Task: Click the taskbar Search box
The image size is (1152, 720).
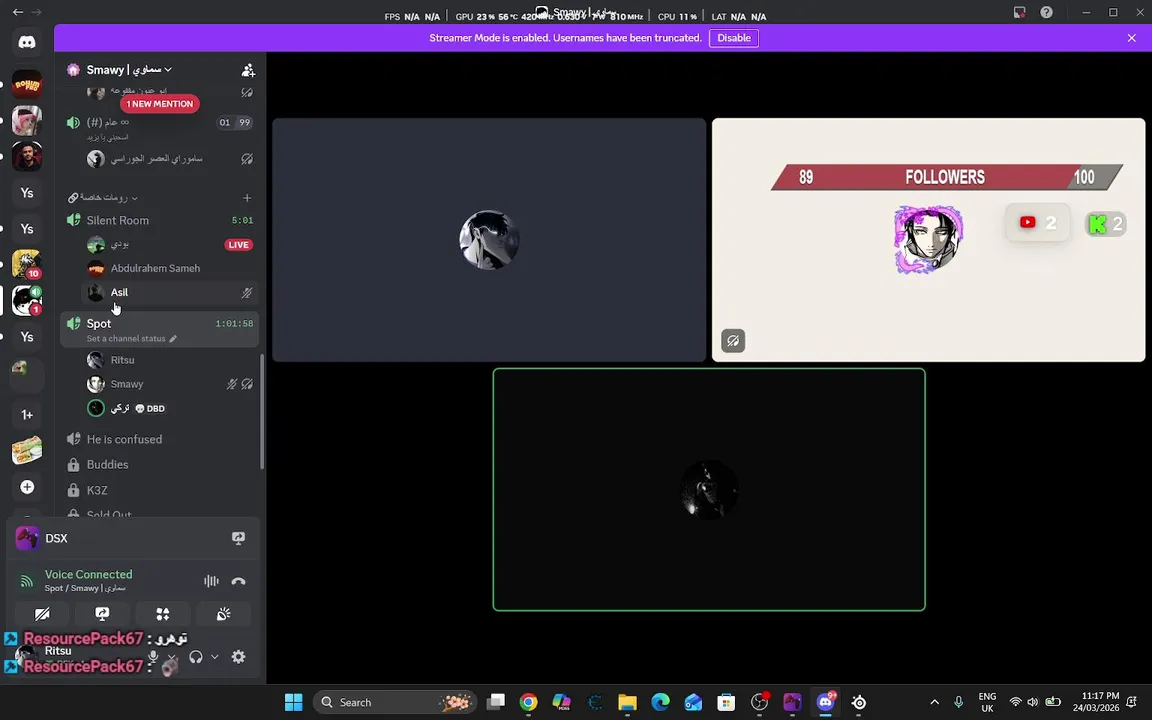Action: 395,702
